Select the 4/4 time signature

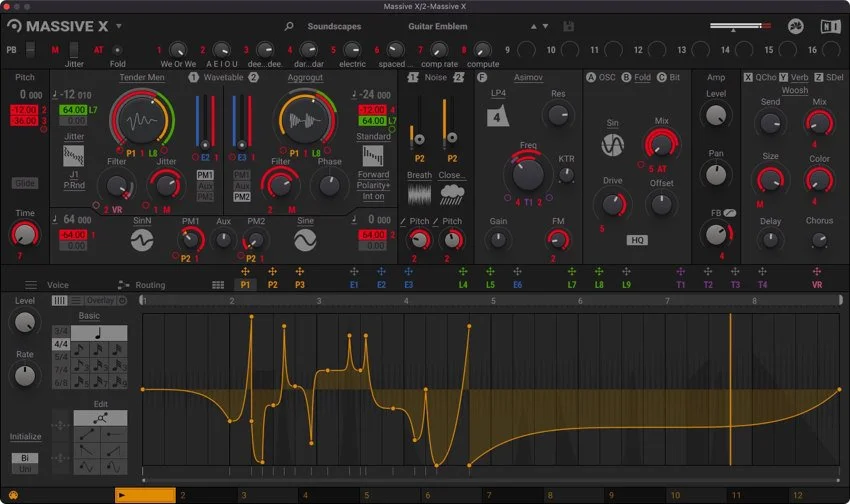tap(61, 344)
